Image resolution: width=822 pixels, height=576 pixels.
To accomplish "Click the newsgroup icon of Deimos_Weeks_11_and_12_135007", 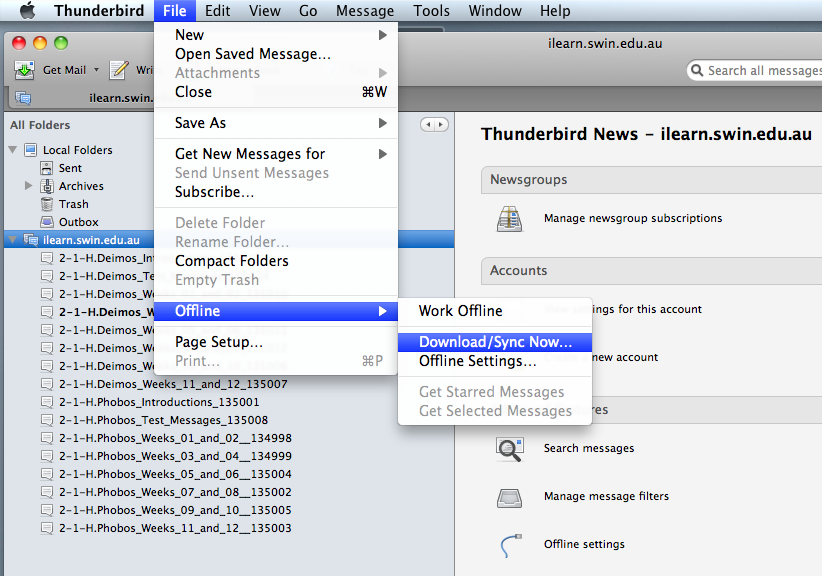I will point(47,384).
